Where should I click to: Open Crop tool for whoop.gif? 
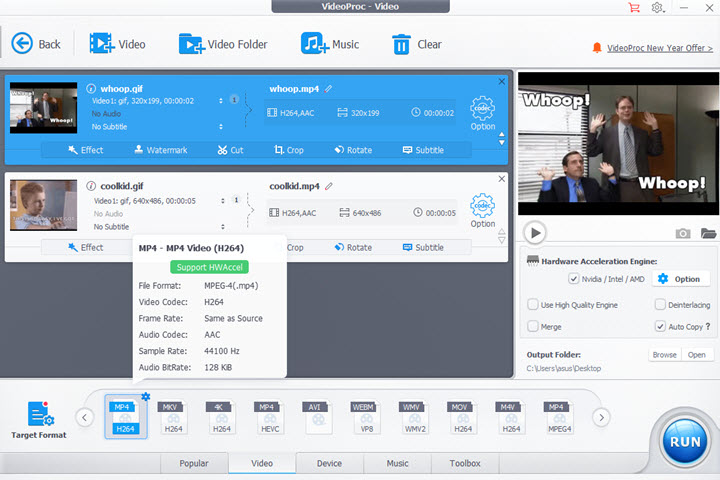click(289, 150)
